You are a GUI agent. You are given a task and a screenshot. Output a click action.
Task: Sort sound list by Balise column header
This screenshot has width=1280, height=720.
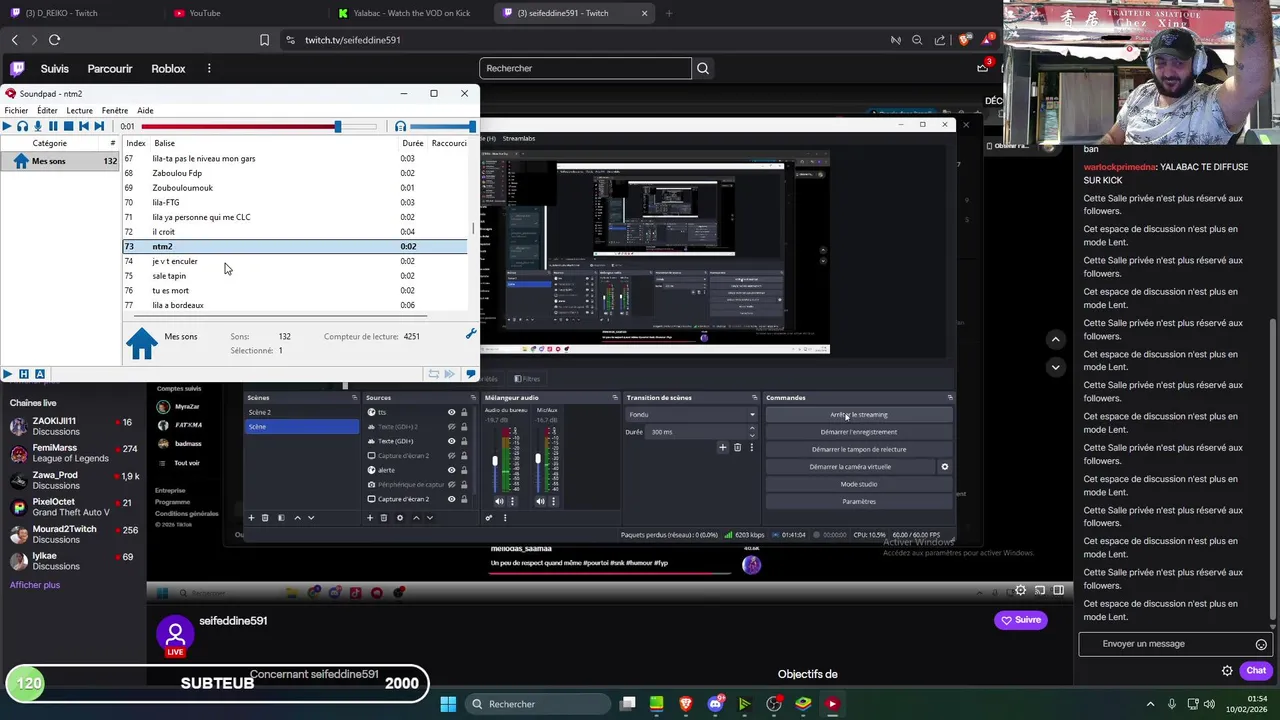(274, 143)
